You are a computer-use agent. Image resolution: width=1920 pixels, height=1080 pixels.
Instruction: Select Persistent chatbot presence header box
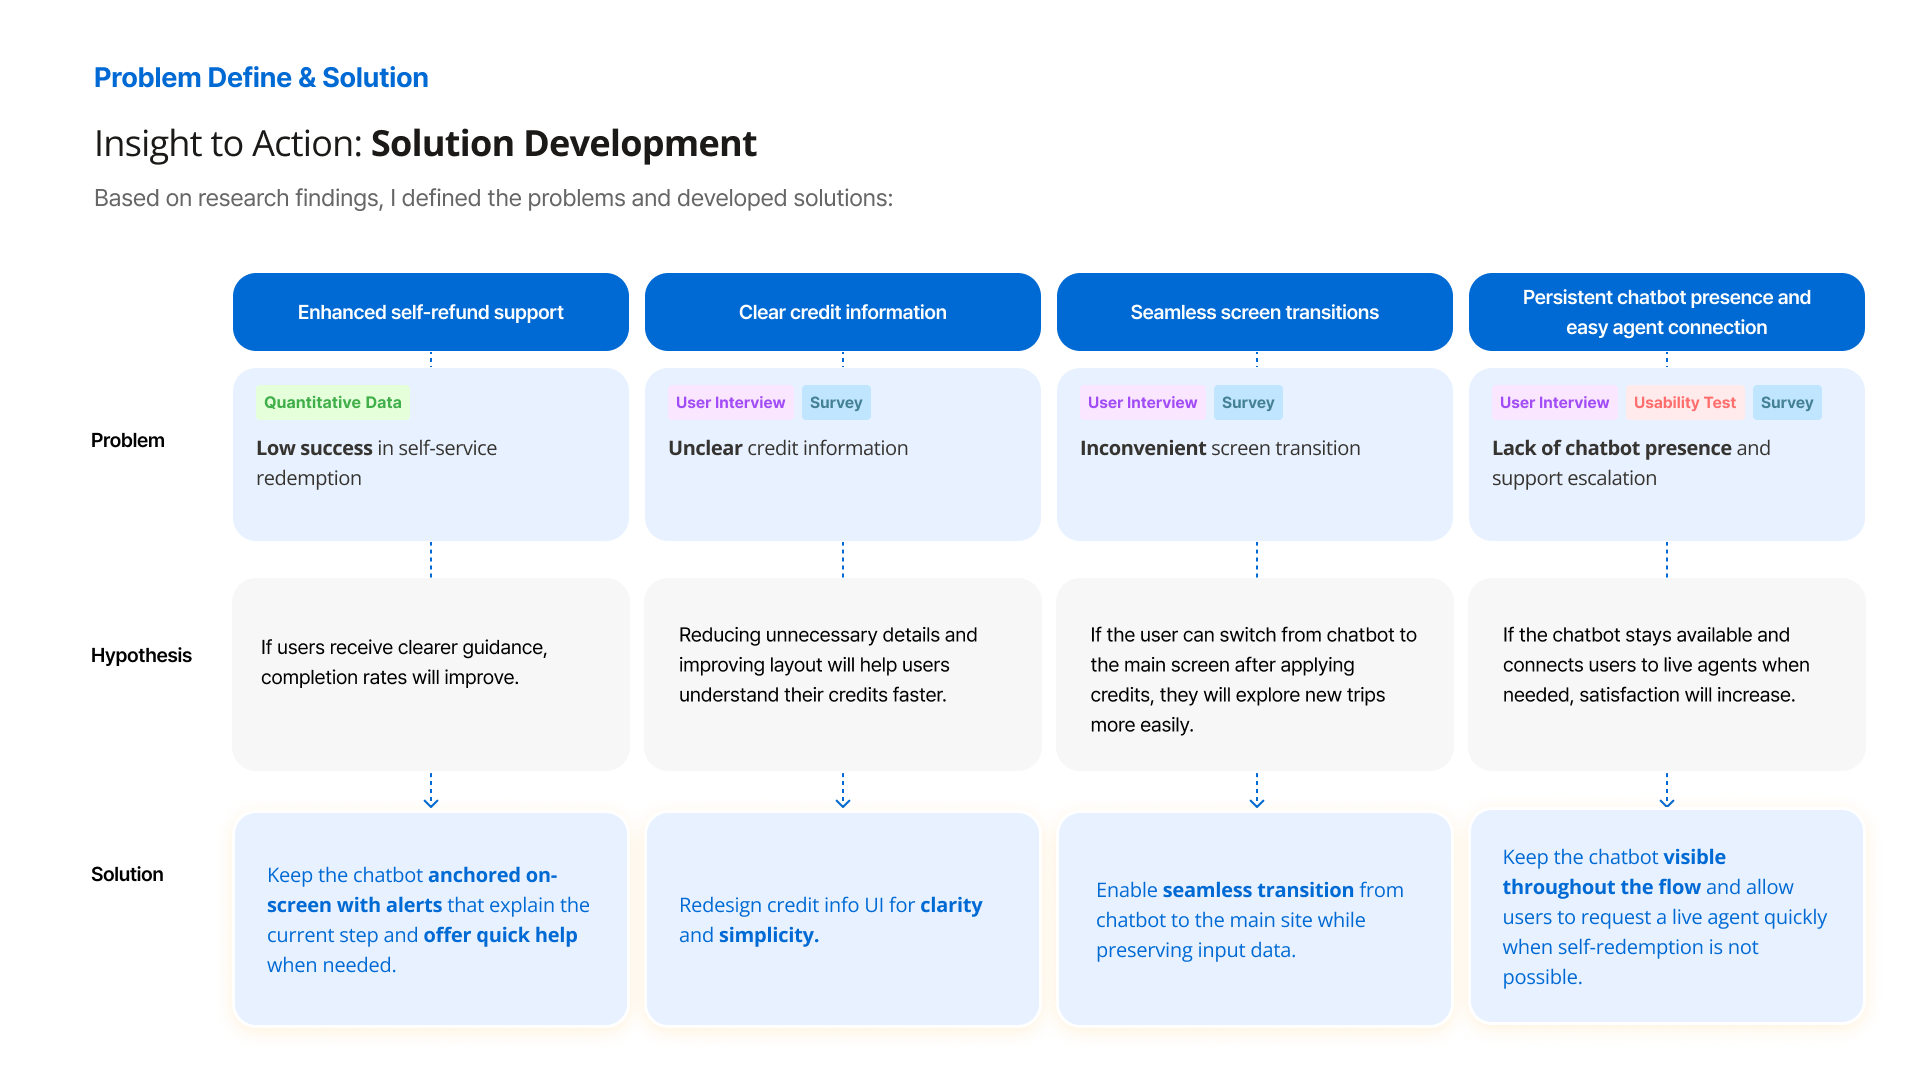[x=1666, y=312]
